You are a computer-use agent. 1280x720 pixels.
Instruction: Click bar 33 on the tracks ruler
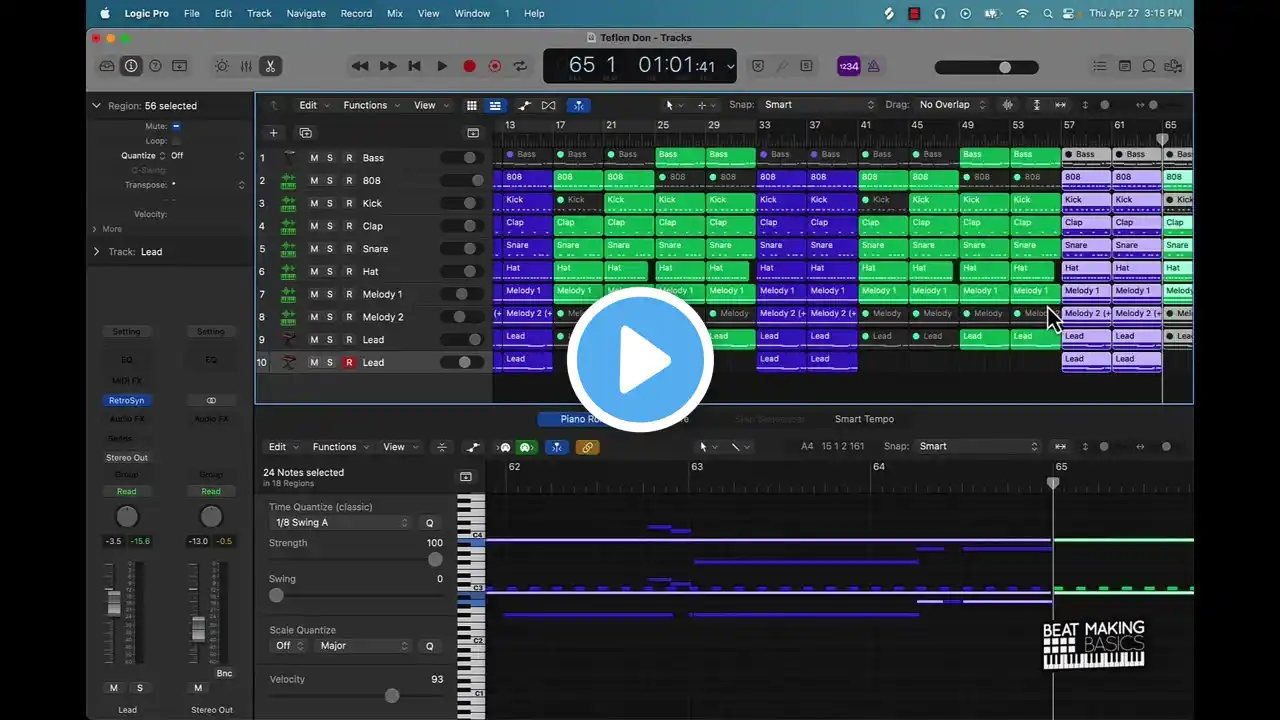click(x=764, y=125)
